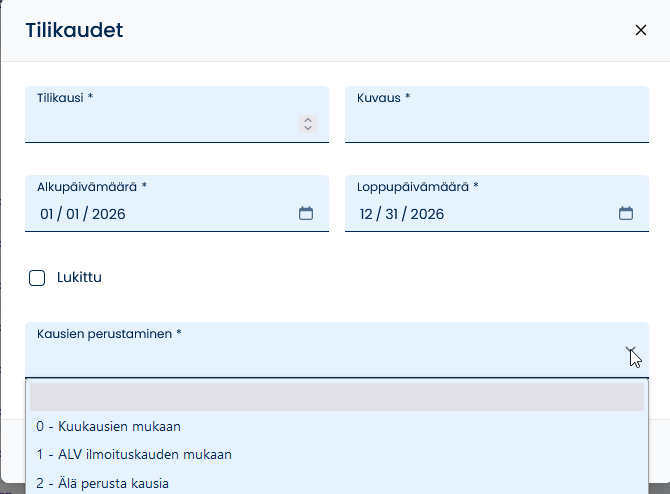Close the Tilikaudet dialog with X

click(641, 30)
